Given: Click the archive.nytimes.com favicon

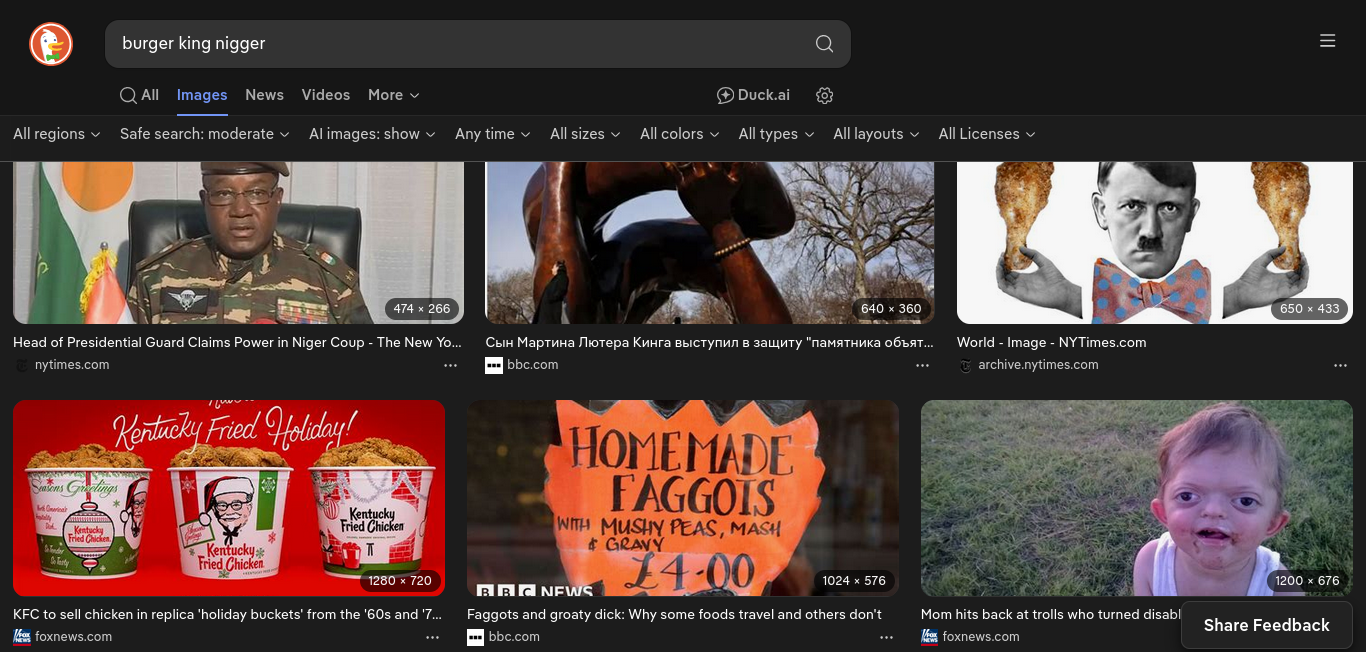Looking at the screenshot, I should click(x=965, y=365).
